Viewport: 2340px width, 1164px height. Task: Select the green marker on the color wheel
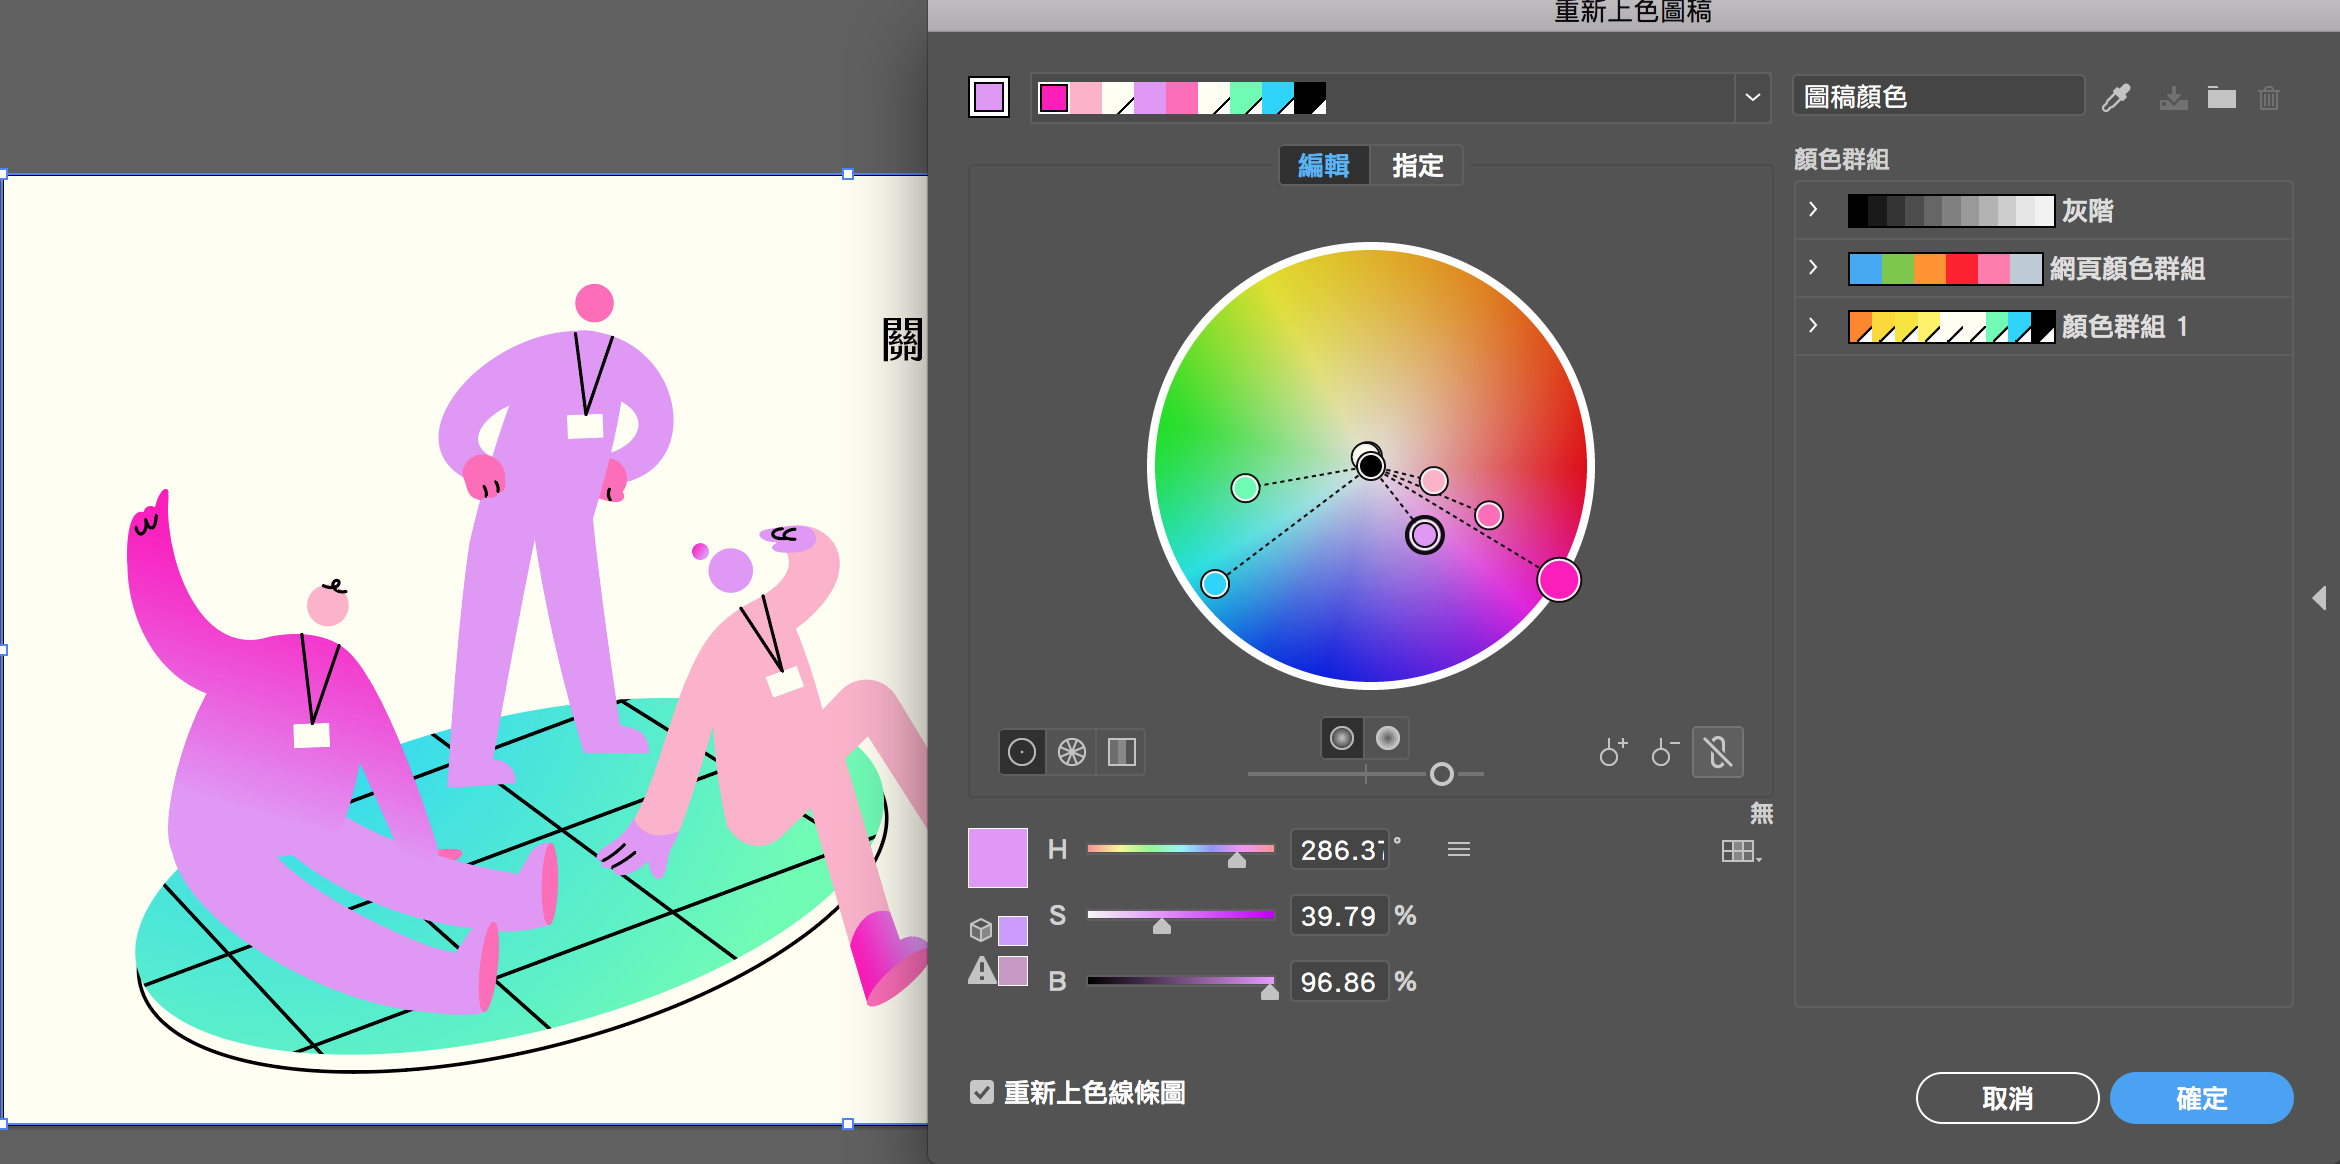coord(1245,488)
